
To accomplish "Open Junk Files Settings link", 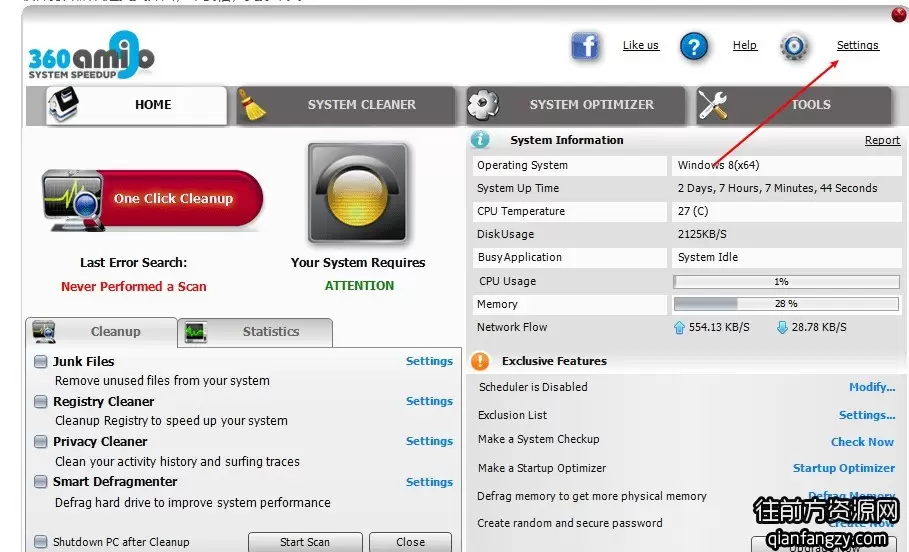I will point(430,361).
